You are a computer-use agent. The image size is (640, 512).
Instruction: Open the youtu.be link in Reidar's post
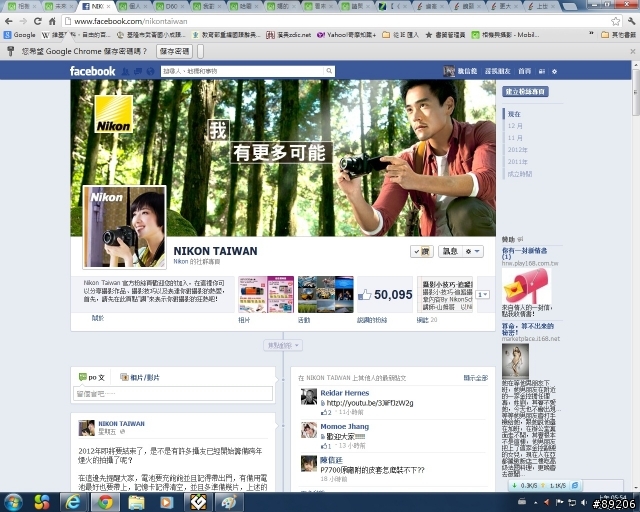click(370, 403)
